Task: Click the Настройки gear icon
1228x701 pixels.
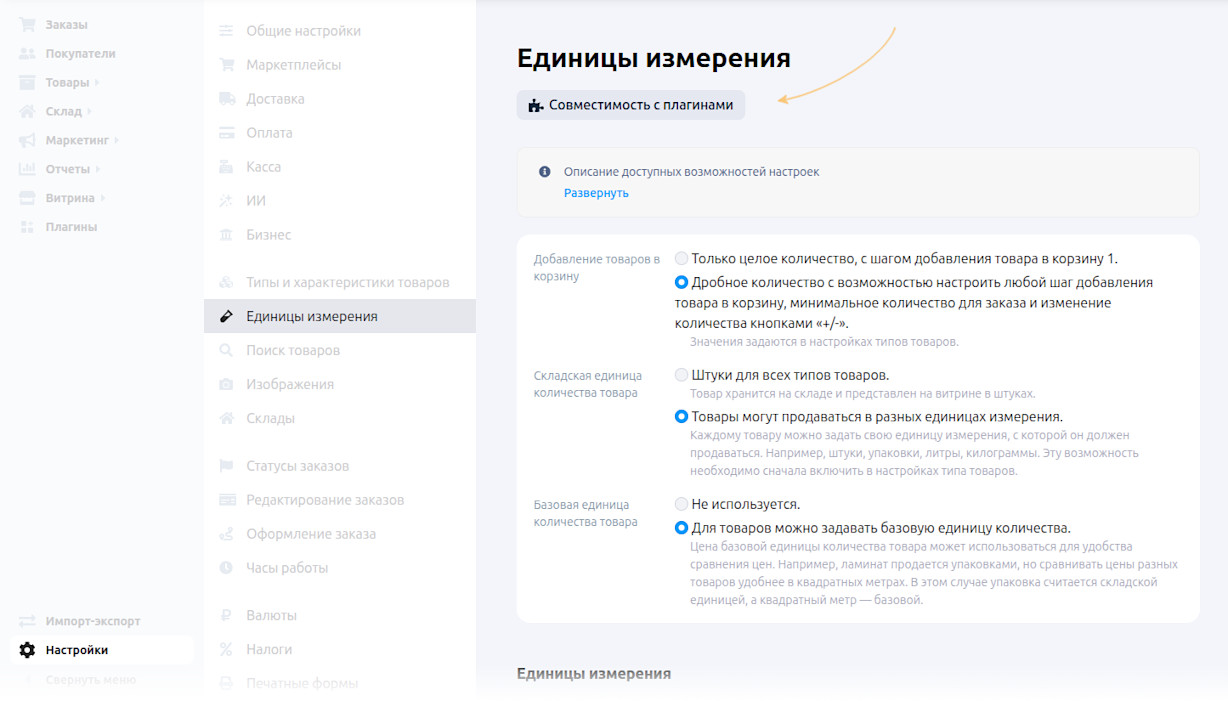Action: pos(26,650)
